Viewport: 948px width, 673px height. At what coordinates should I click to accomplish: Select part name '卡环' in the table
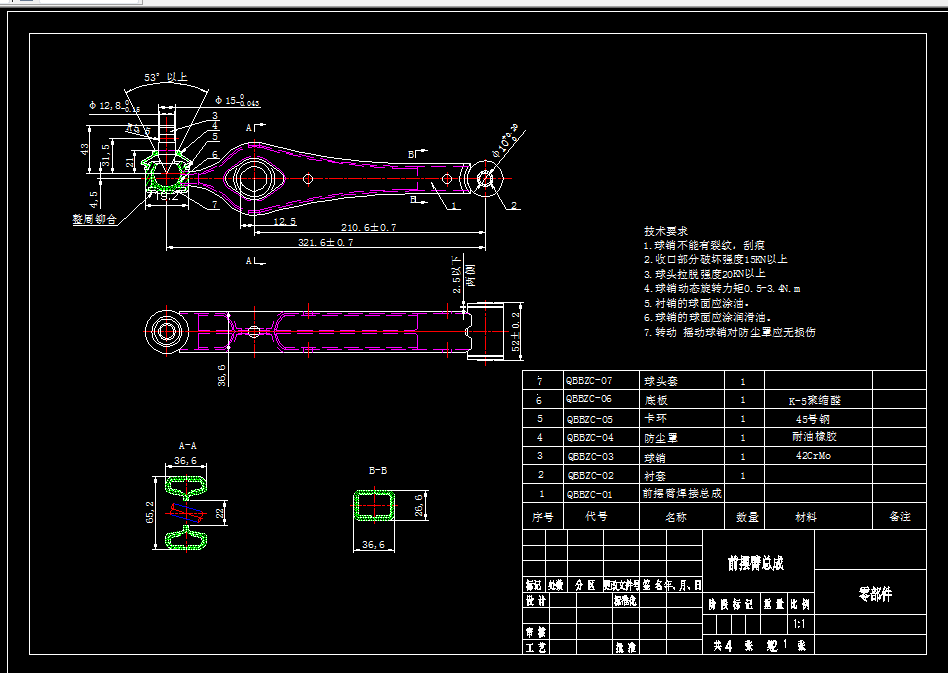point(655,418)
